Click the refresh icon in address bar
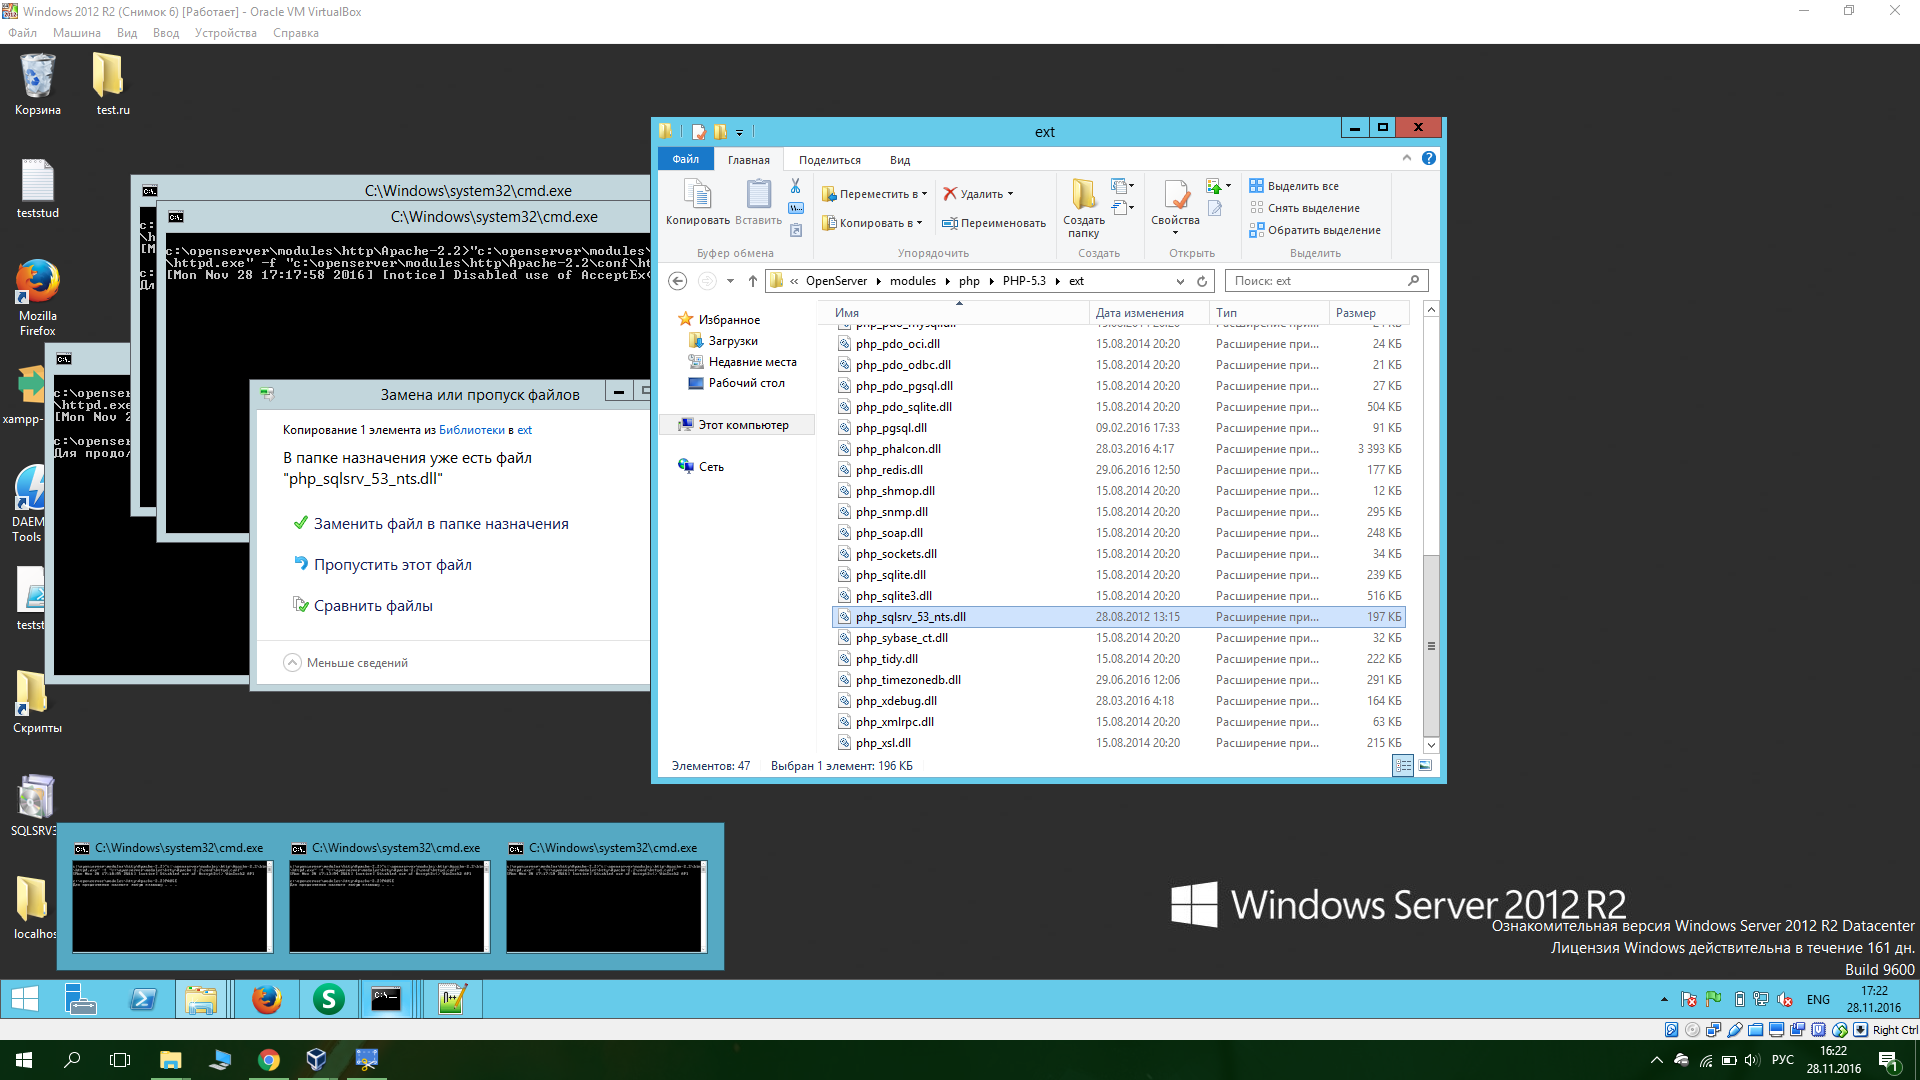The height and width of the screenshot is (1080, 1920). [1202, 281]
